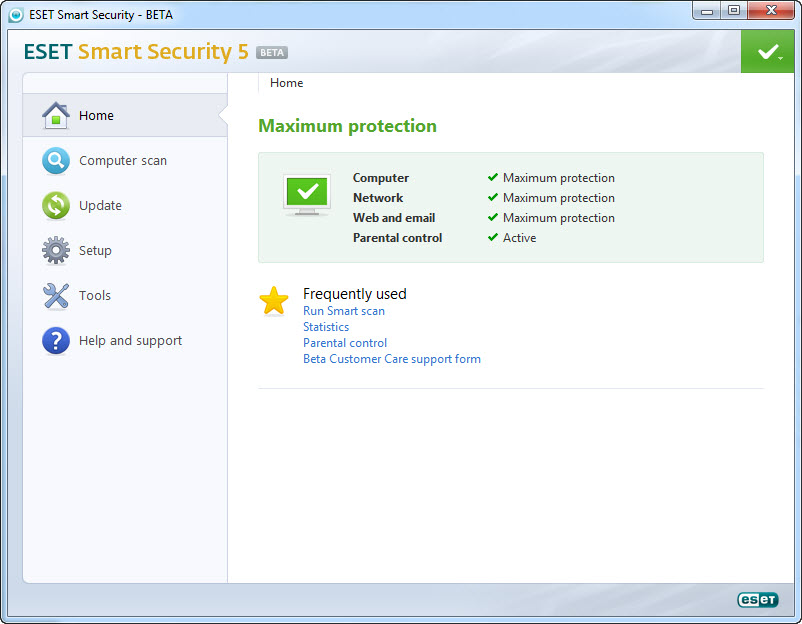Open the green checkmark status dropdown
This screenshot has height=624, width=802.
coord(768,52)
